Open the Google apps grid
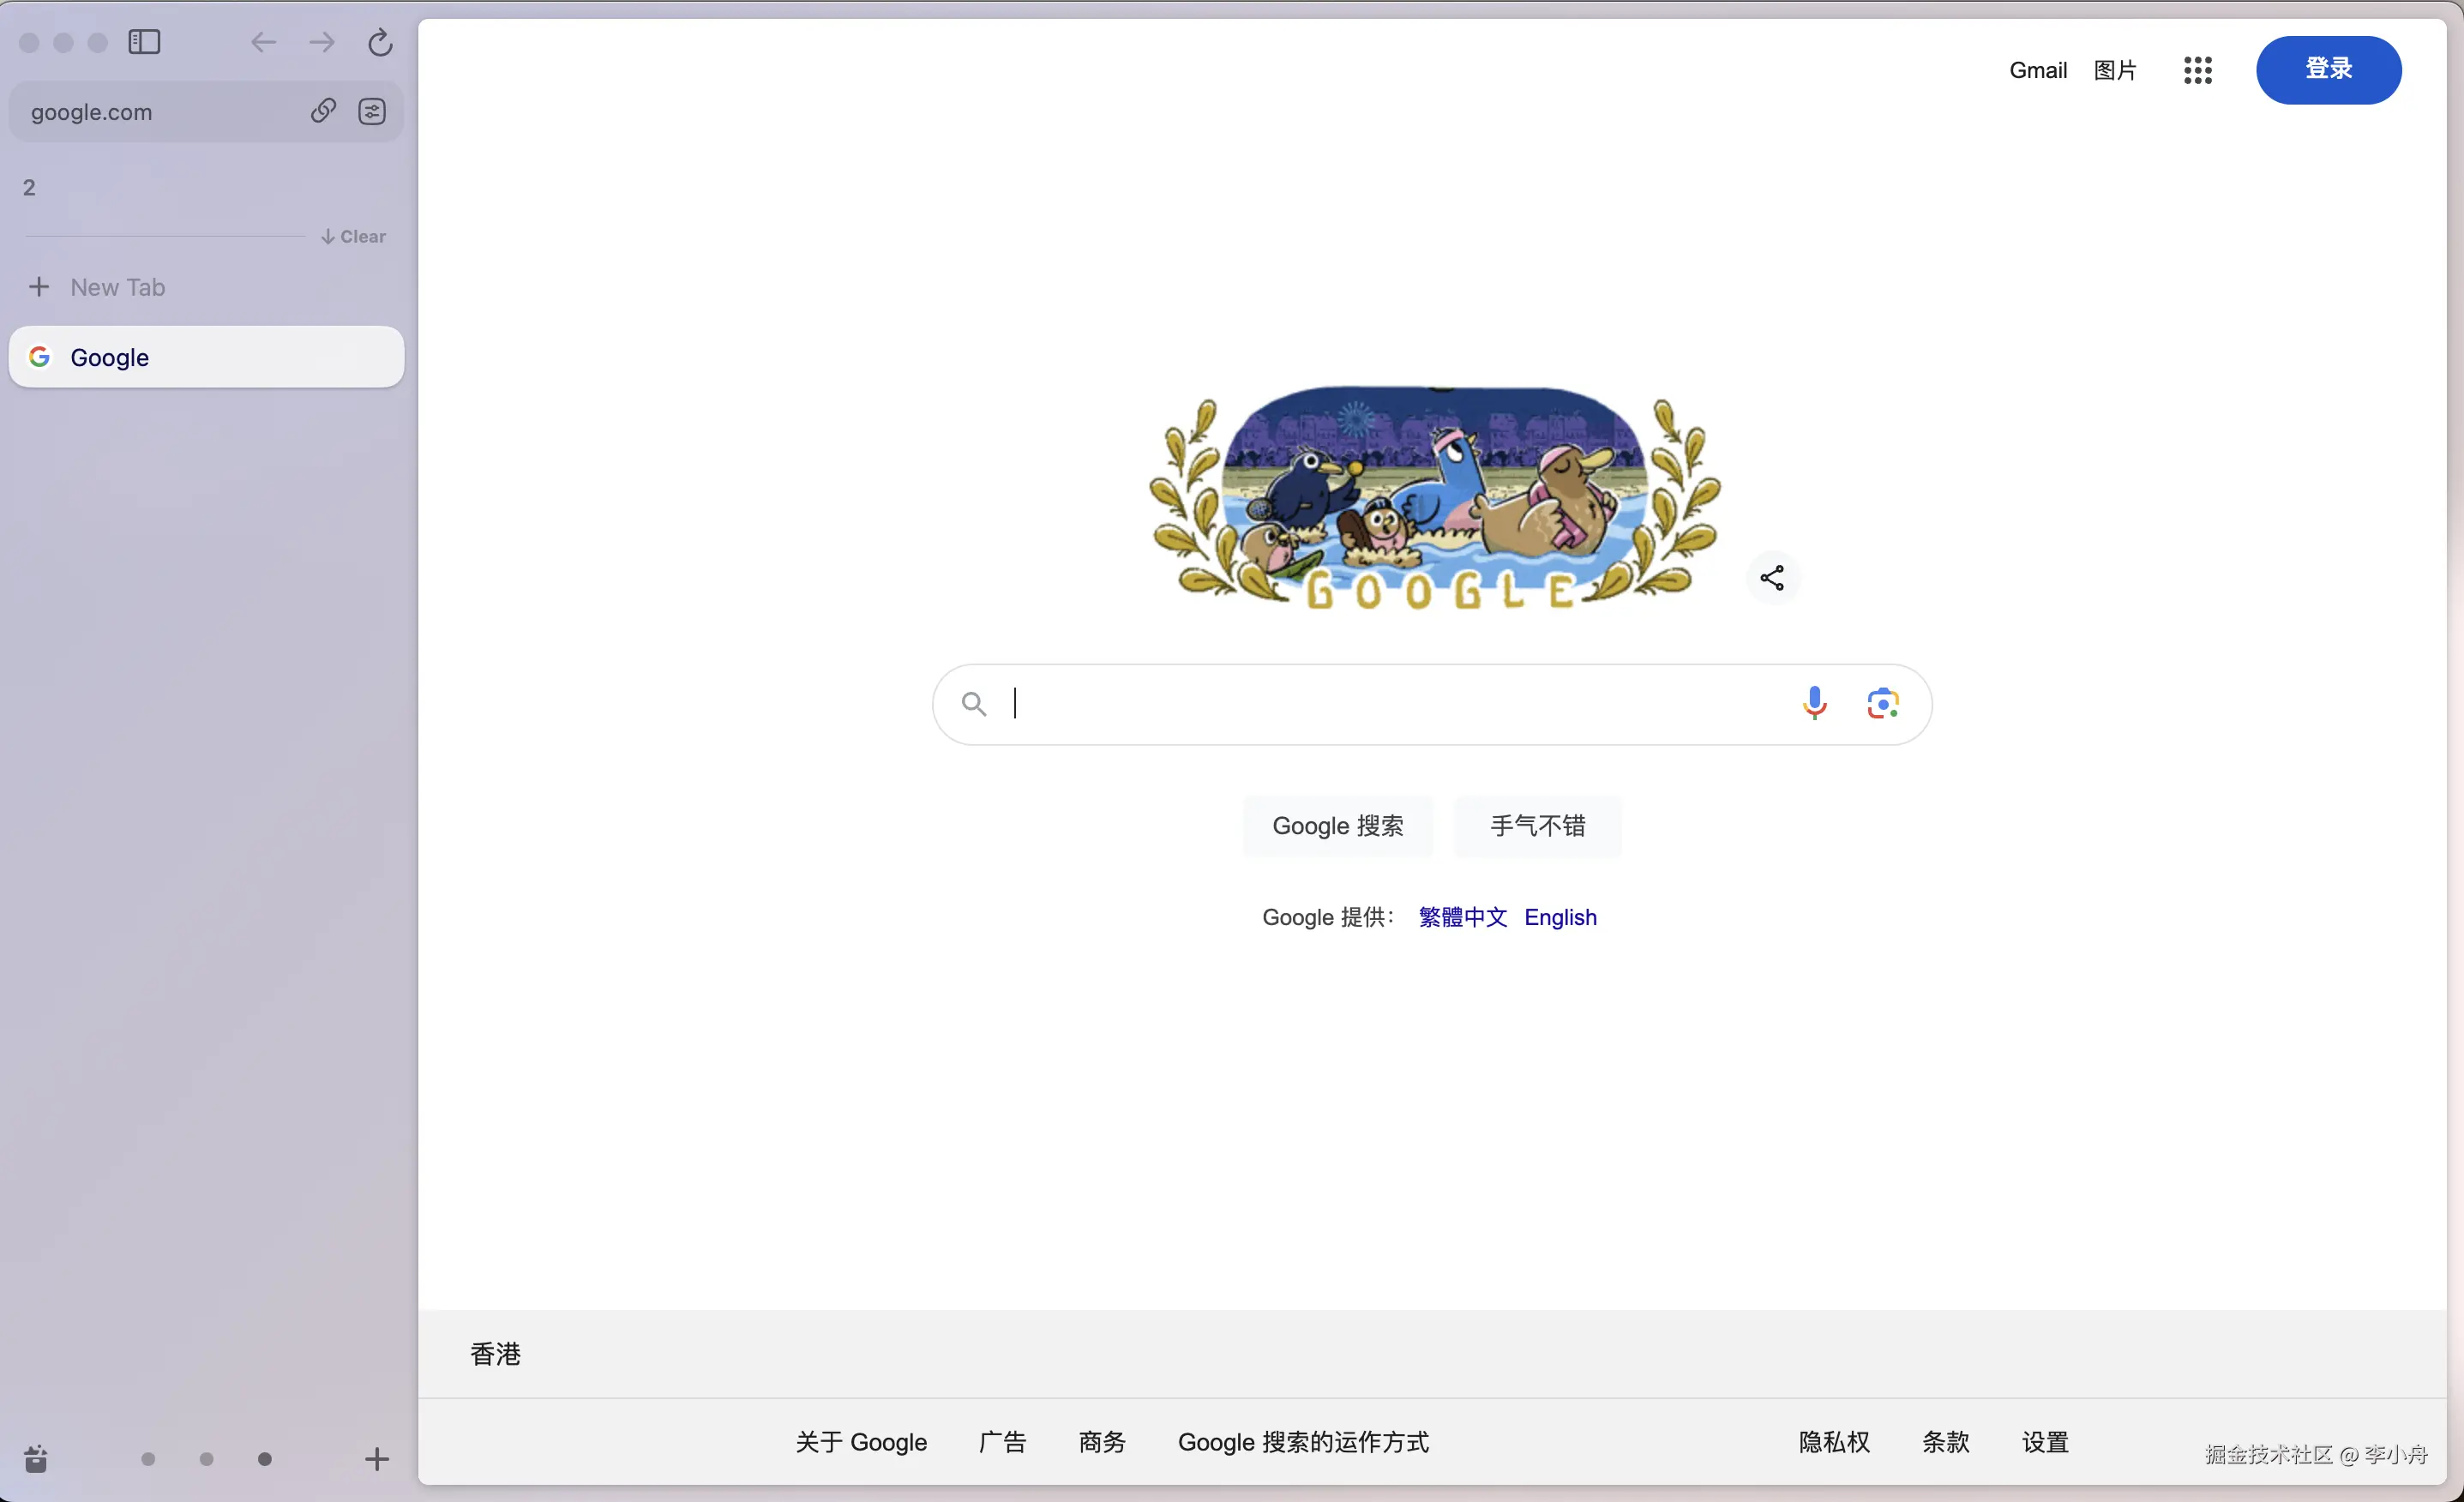The height and width of the screenshot is (1502, 2464). coord(2197,70)
